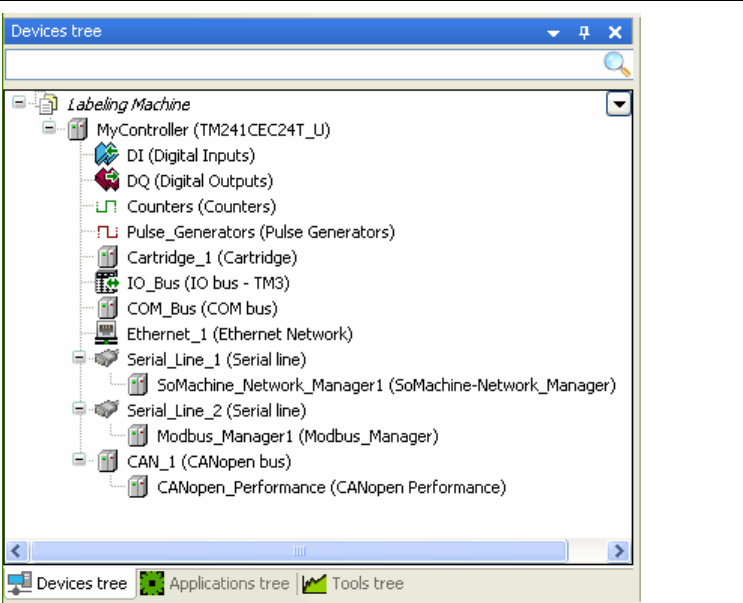743x603 pixels.
Task: Select DQ (Digital Outputs) label
Action: click(x=200, y=181)
